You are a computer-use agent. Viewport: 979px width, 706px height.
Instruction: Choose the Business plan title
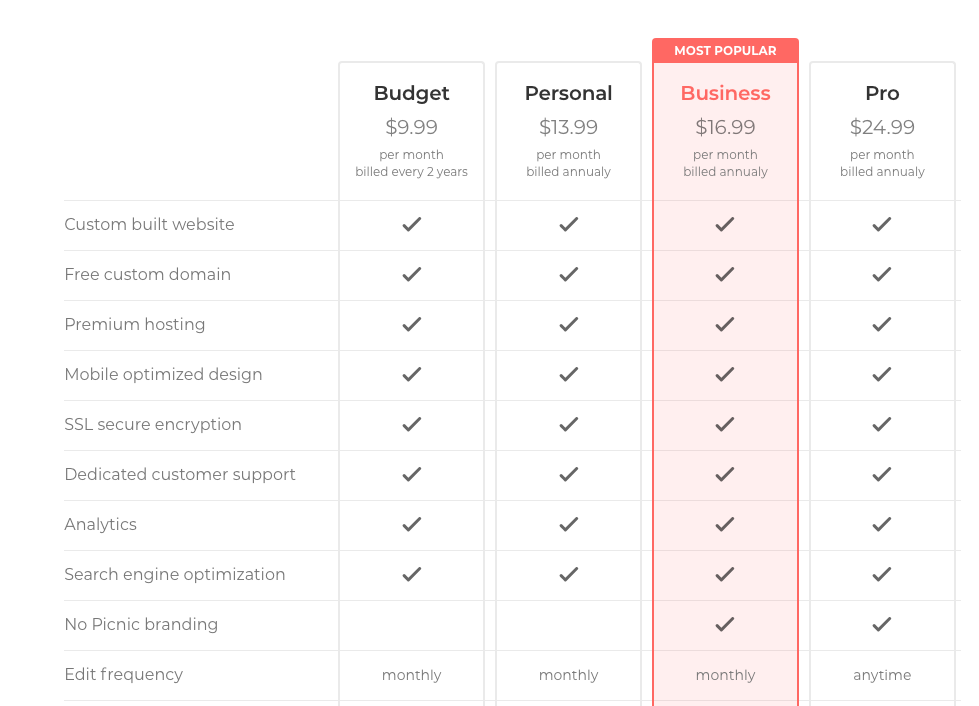coord(725,93)
